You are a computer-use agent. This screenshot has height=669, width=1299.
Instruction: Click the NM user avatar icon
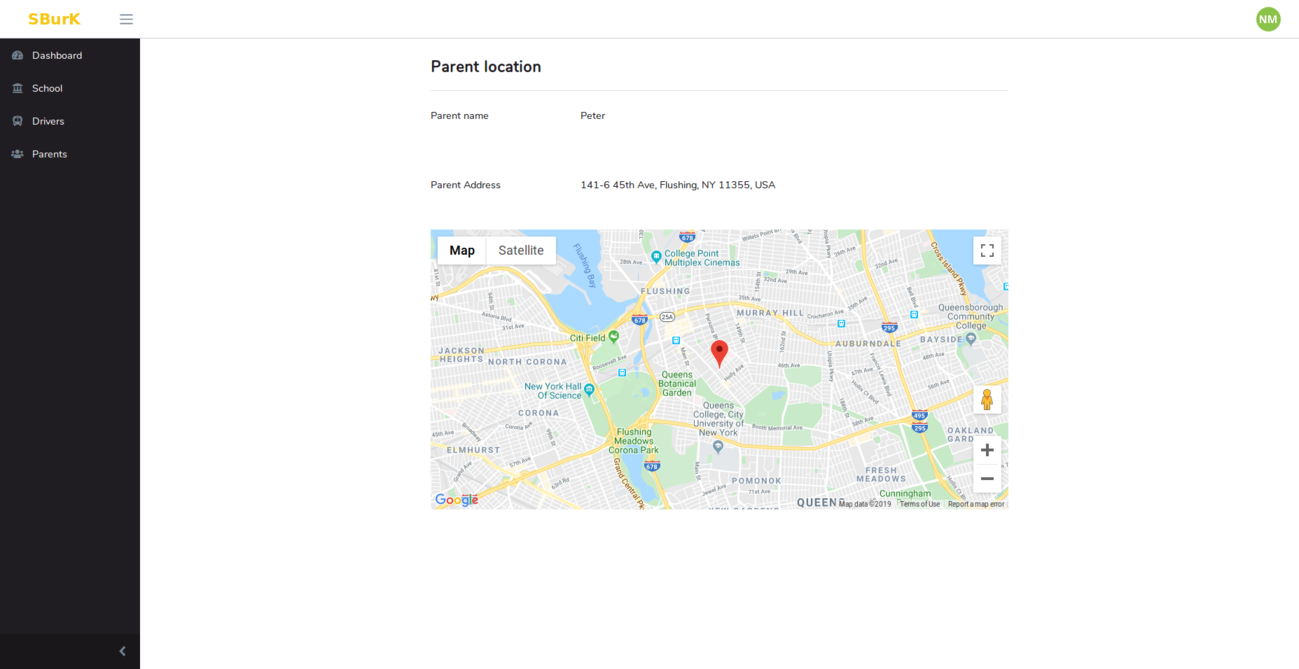point(1268,18)
